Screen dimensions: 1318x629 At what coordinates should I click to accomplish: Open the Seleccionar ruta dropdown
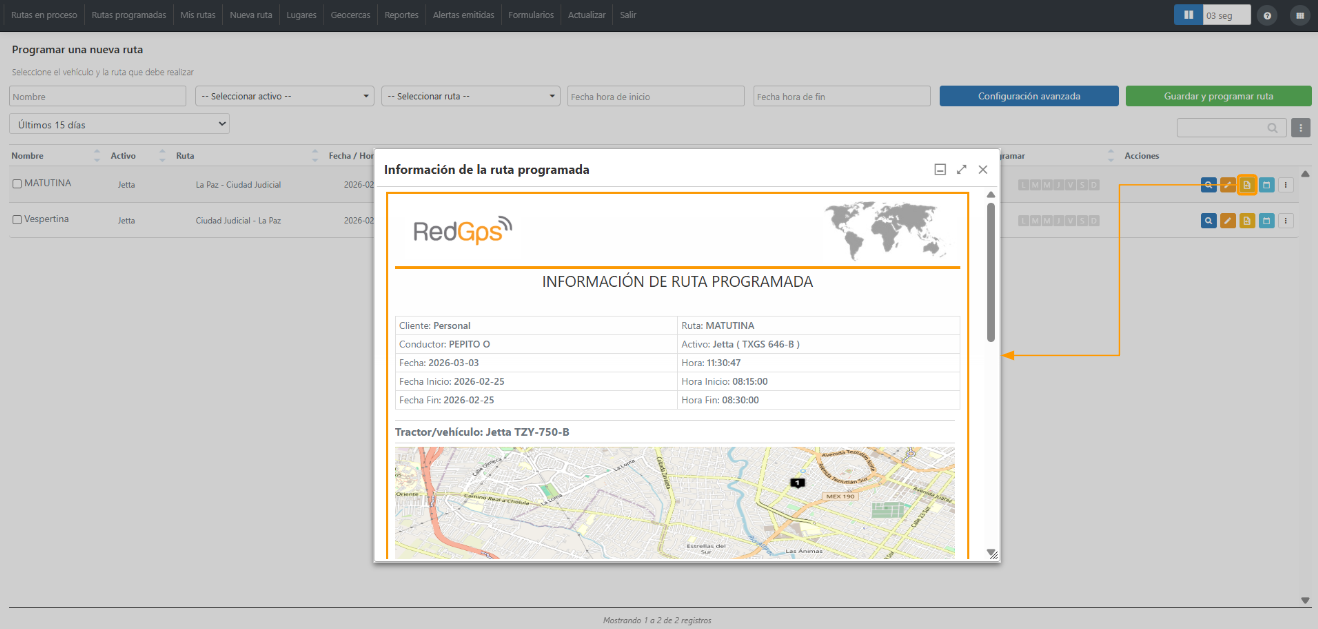[471, 96]
